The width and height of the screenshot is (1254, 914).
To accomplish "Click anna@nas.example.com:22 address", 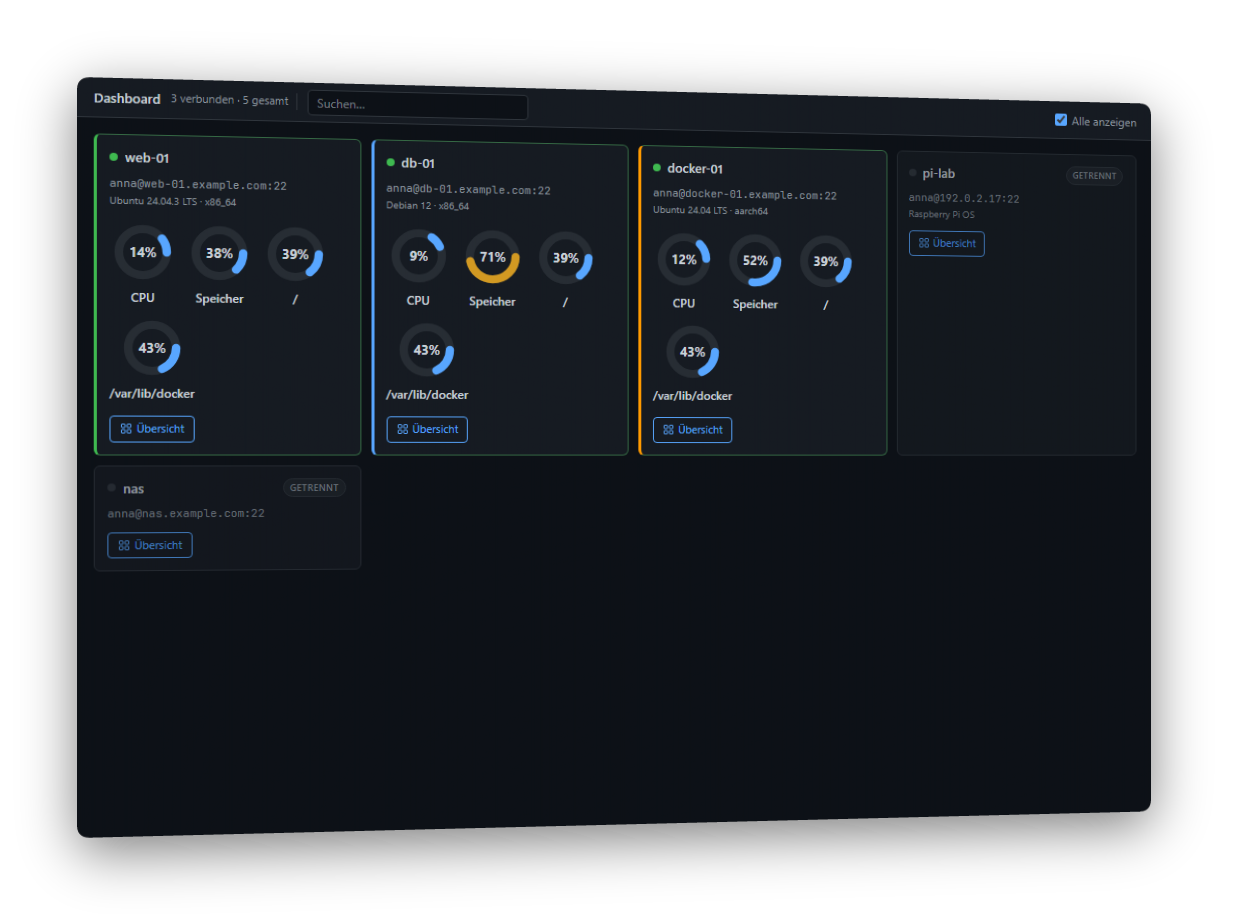I will tap(186, 514).
